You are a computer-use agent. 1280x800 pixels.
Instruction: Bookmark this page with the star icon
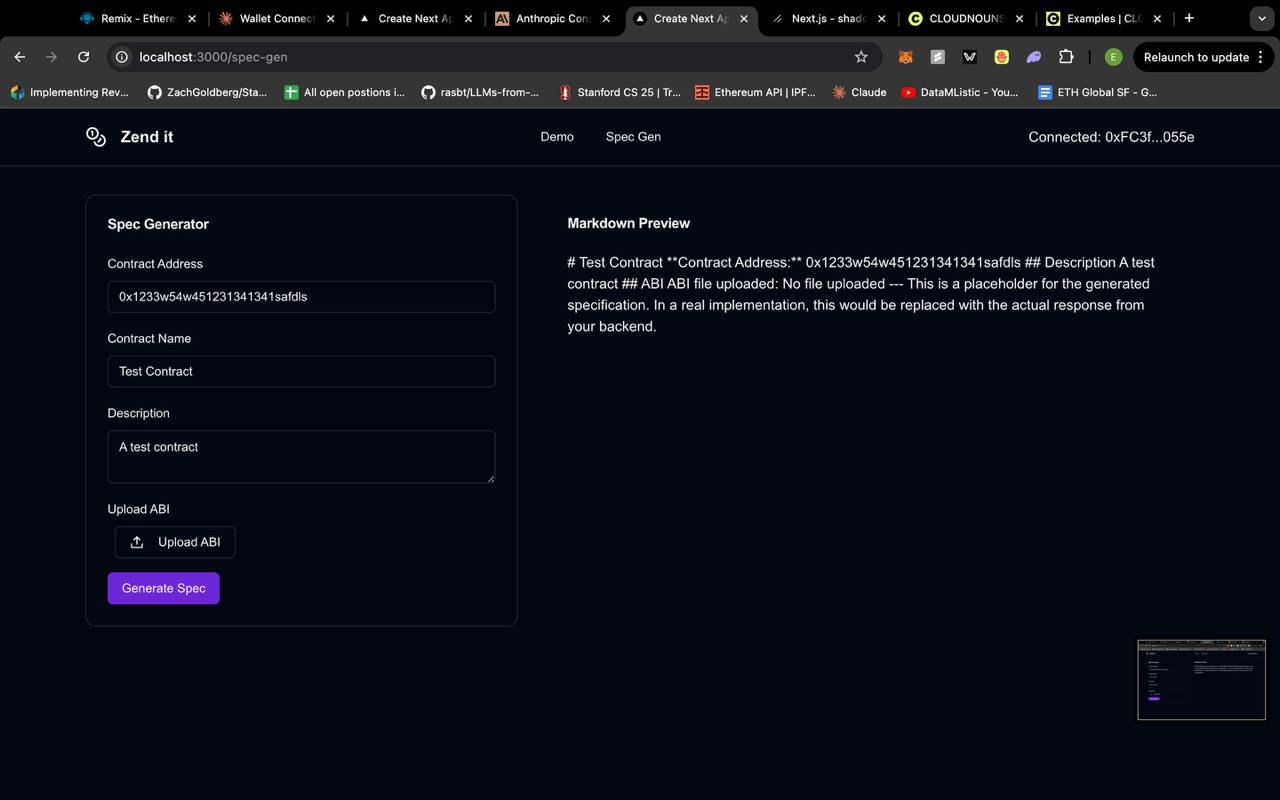tap(861, 57)
